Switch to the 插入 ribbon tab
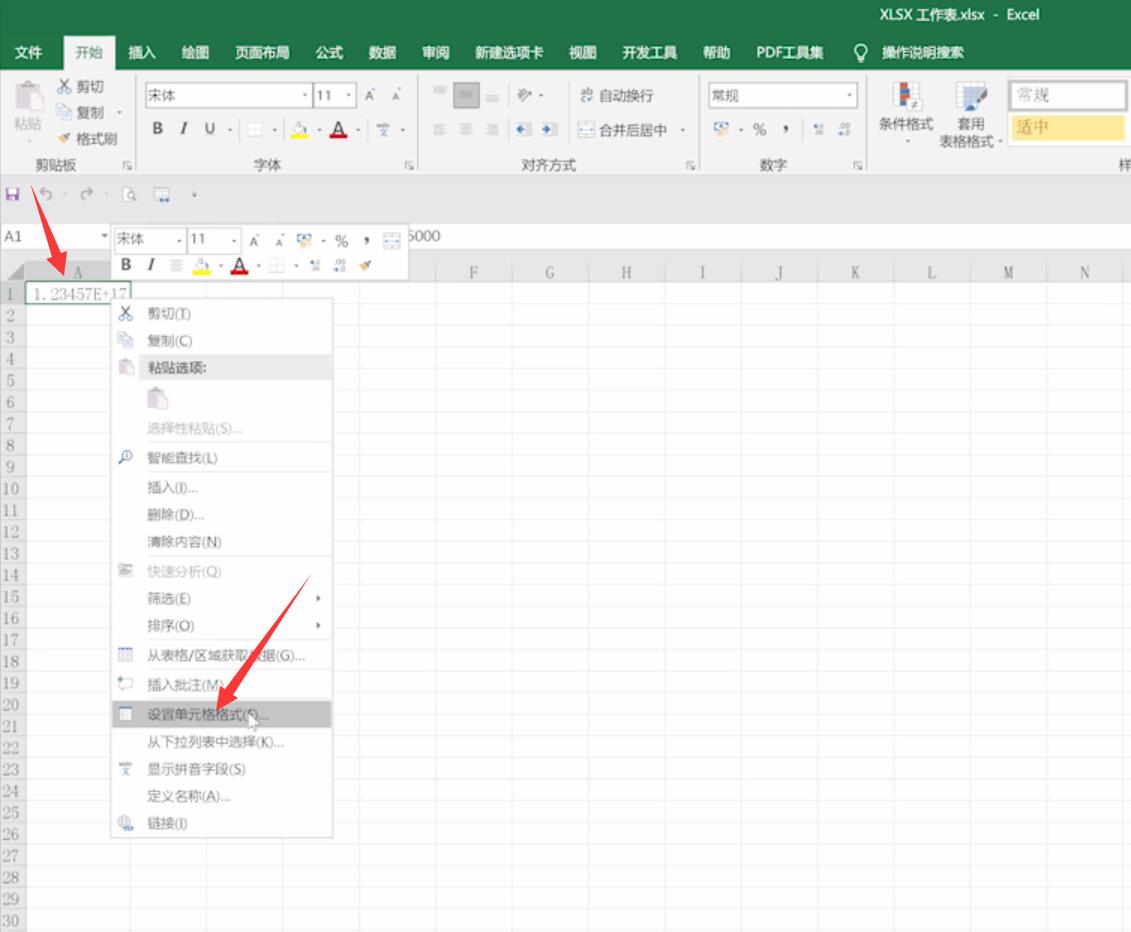Screen dimensions: 1131x932 [141, 53]
